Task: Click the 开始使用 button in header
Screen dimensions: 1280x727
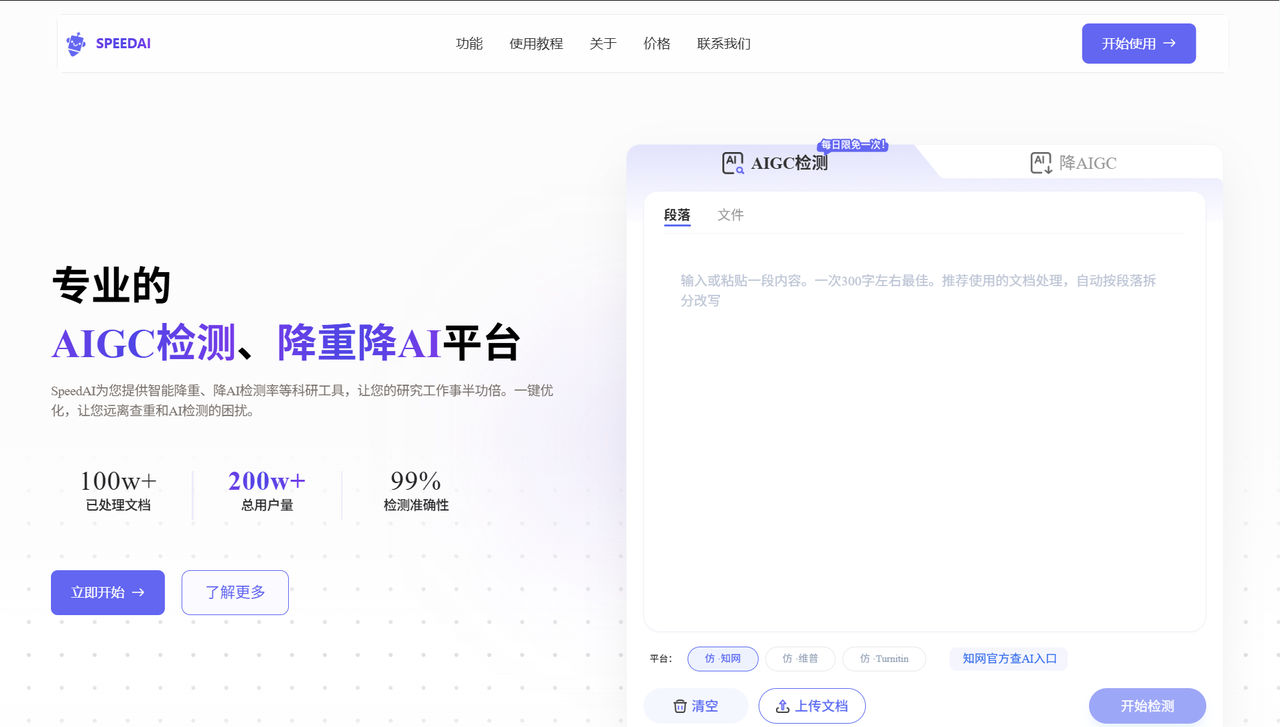Action: point(1139,44)
